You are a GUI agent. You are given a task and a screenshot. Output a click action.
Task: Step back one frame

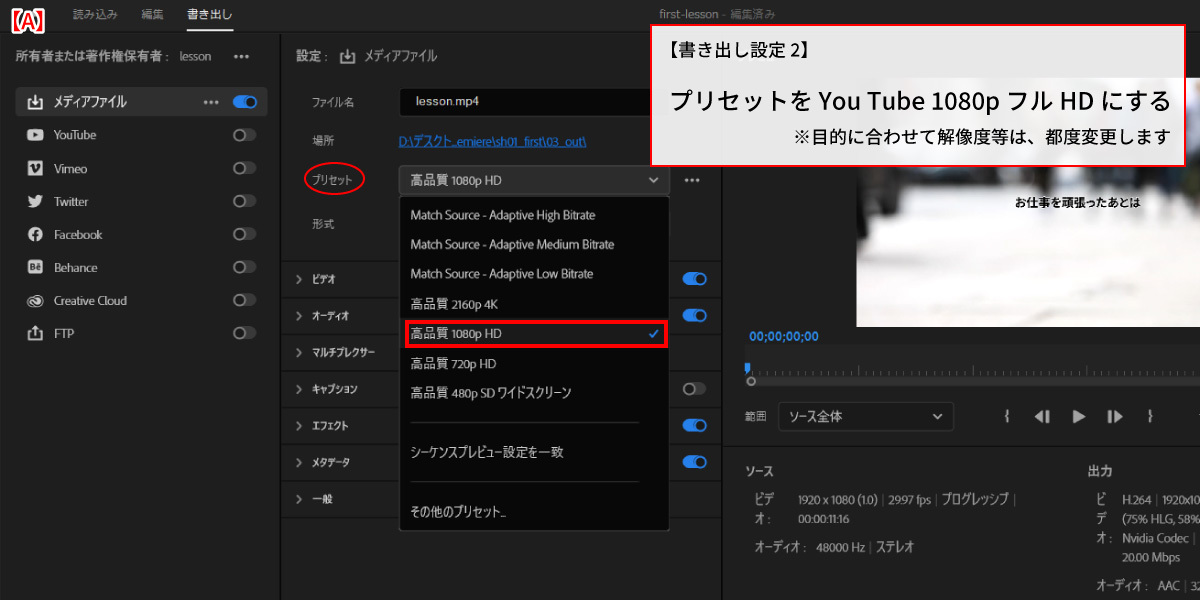point(1042,417)
